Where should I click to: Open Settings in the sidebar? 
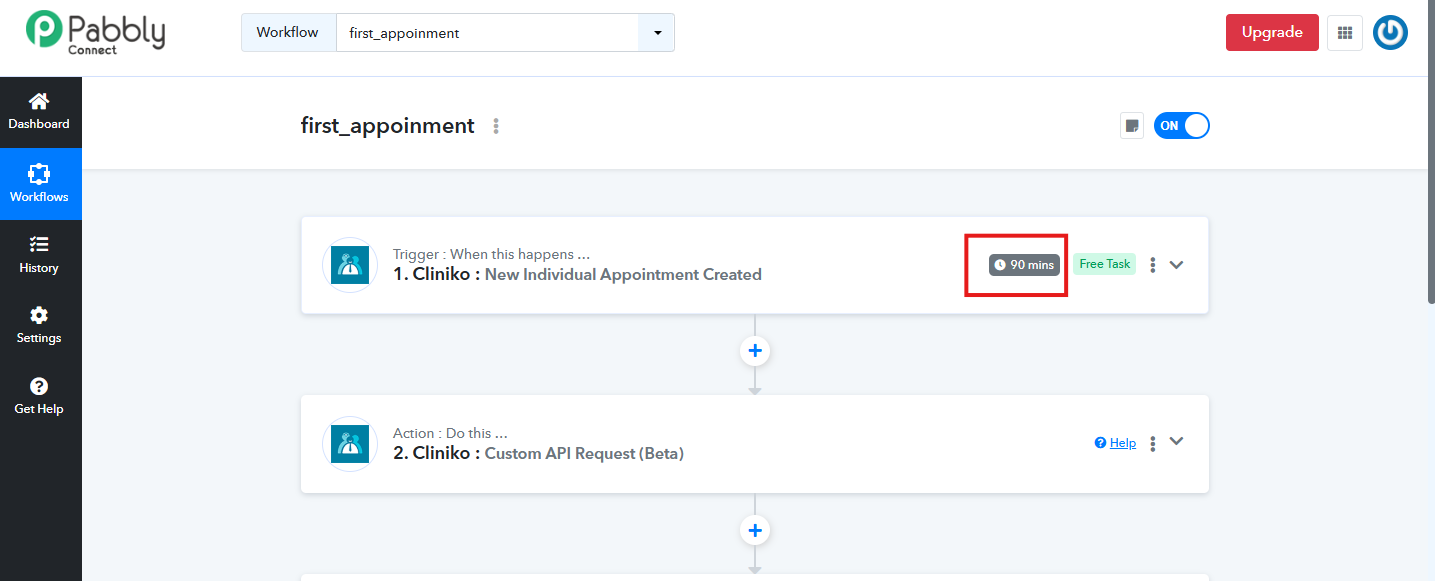[40, 326]
